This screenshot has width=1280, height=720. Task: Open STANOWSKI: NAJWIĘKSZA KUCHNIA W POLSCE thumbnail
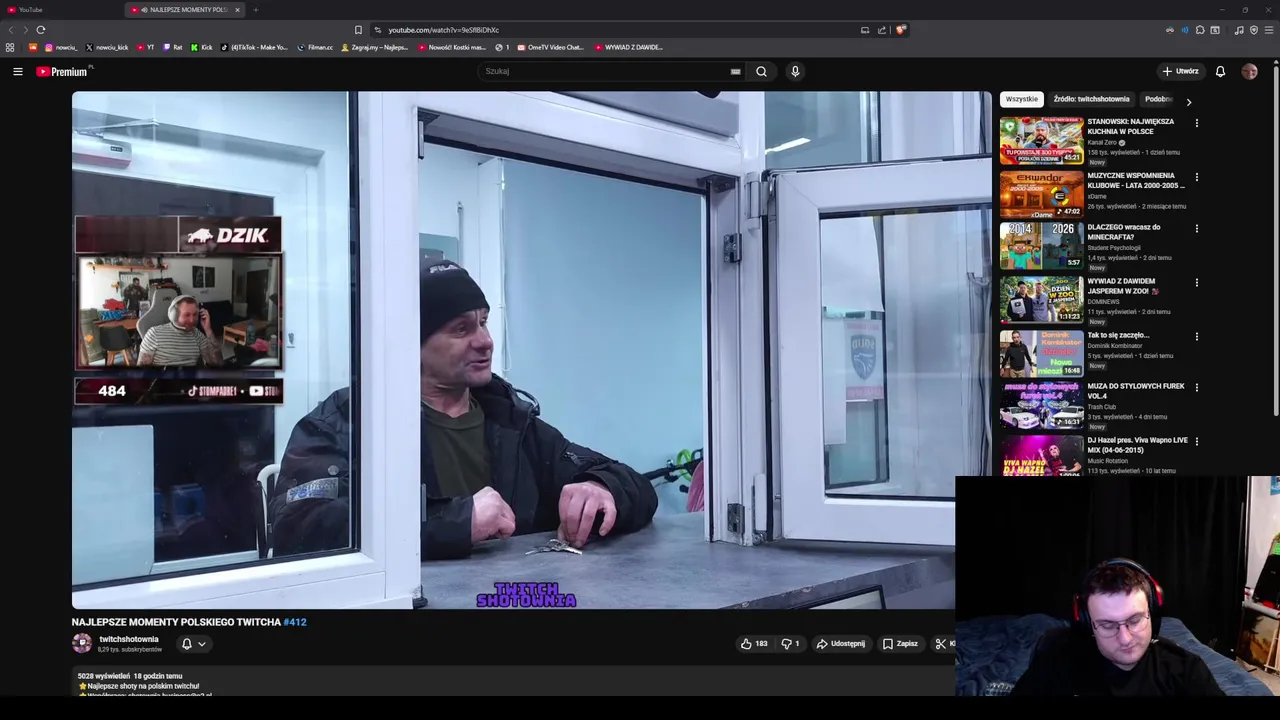tap(1041, 141)
